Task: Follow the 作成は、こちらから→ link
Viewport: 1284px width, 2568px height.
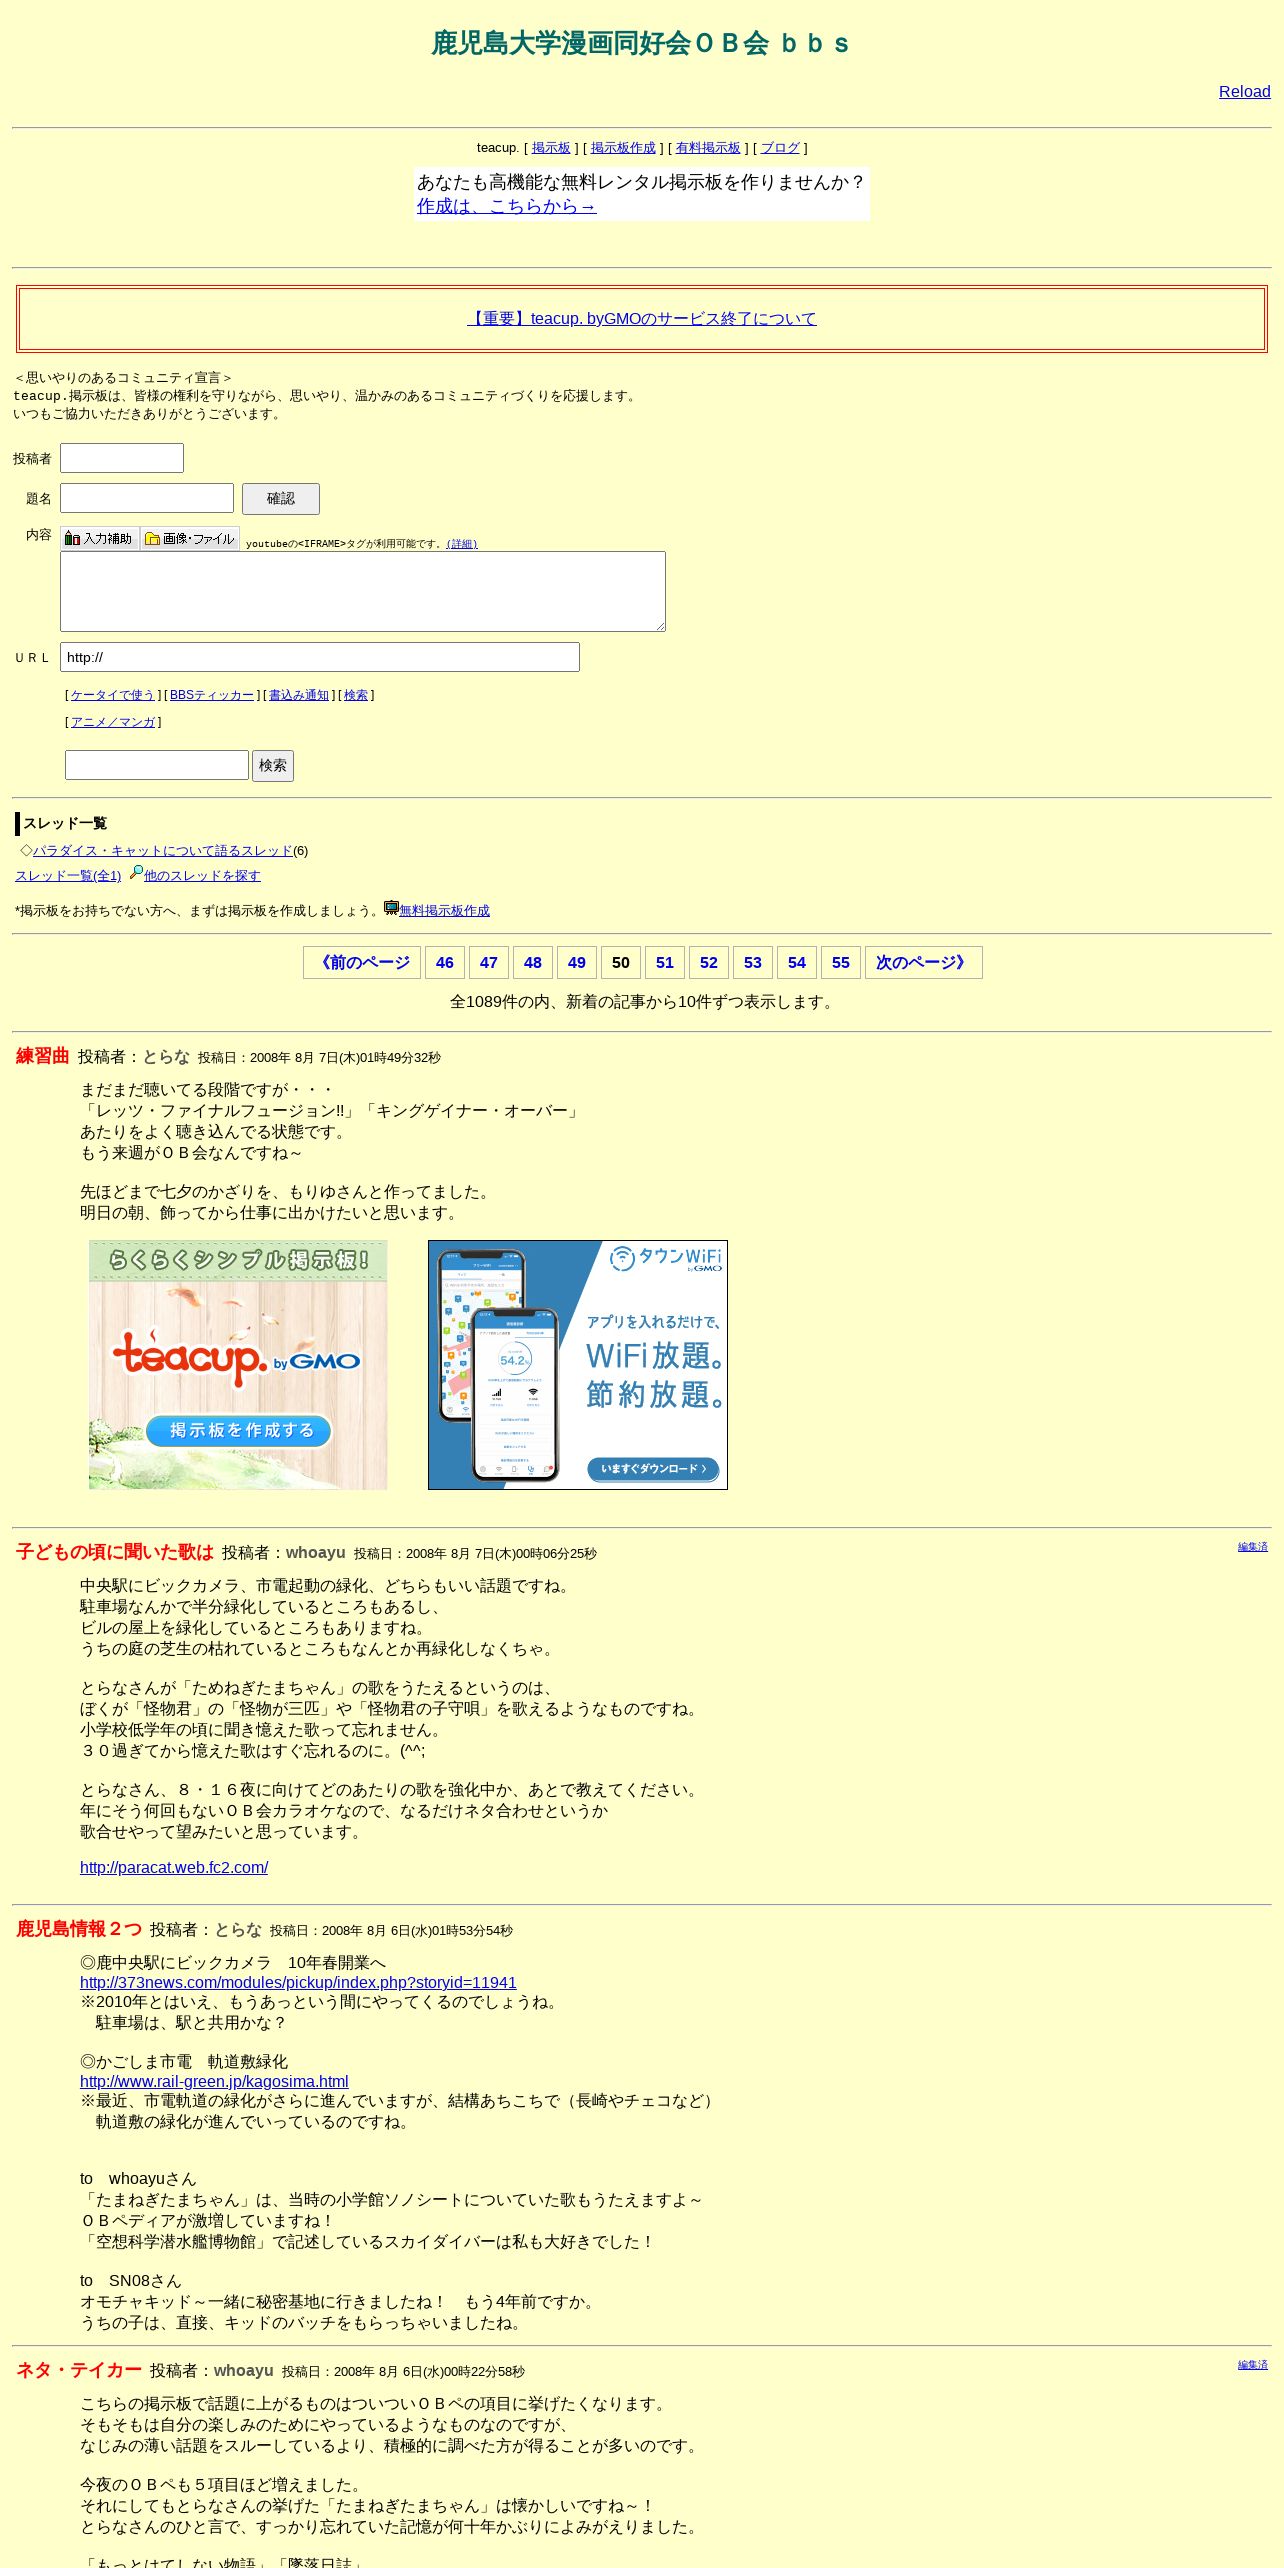Action: click(x=506, y=206)
